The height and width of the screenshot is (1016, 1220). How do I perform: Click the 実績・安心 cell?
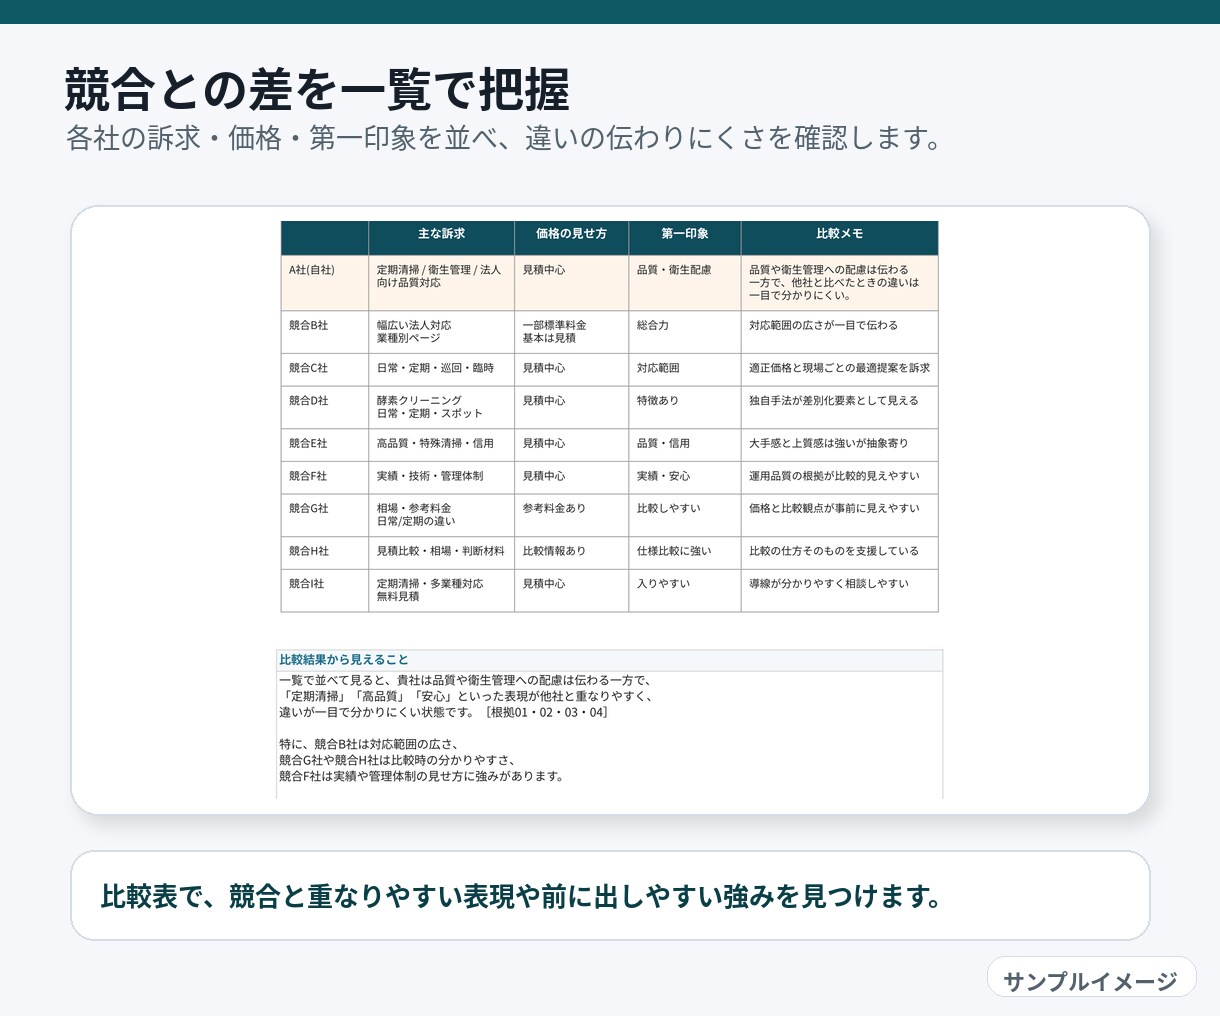tap(685, 478)
